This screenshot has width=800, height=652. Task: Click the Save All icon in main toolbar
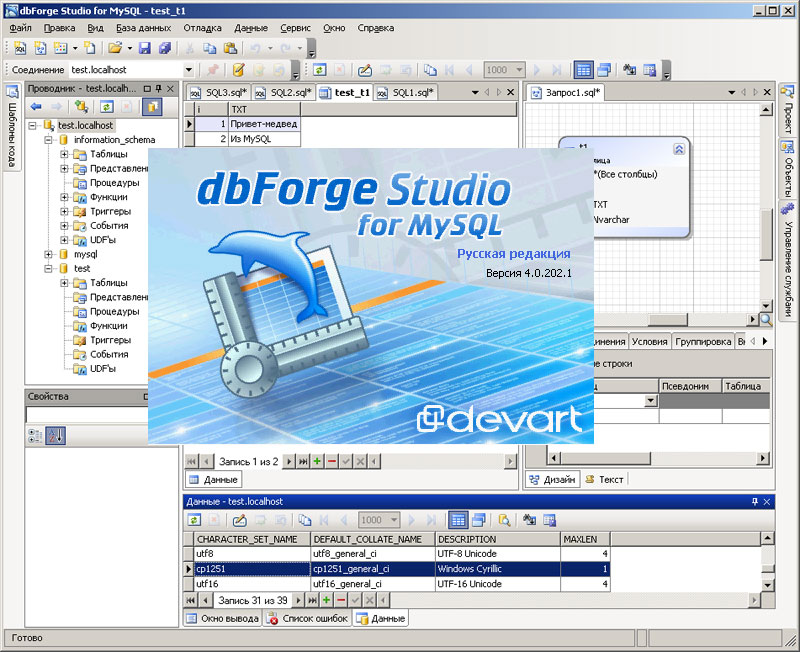coord(164,48)
